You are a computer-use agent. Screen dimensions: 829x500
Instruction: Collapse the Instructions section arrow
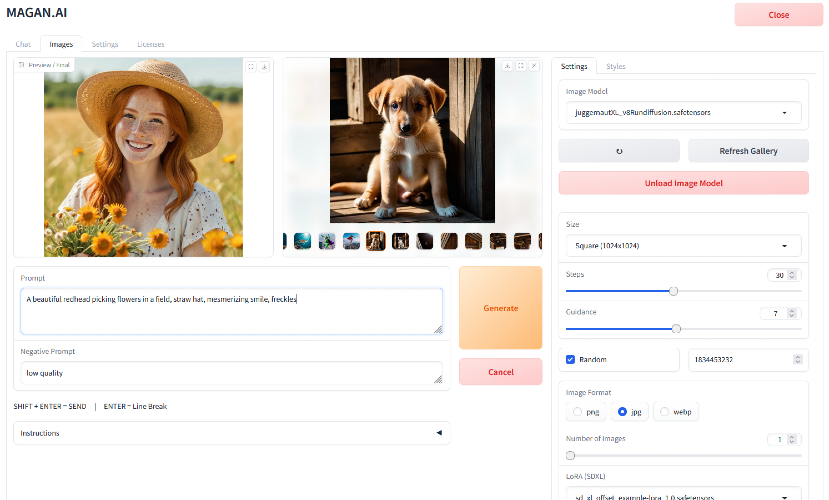(438, 433)
